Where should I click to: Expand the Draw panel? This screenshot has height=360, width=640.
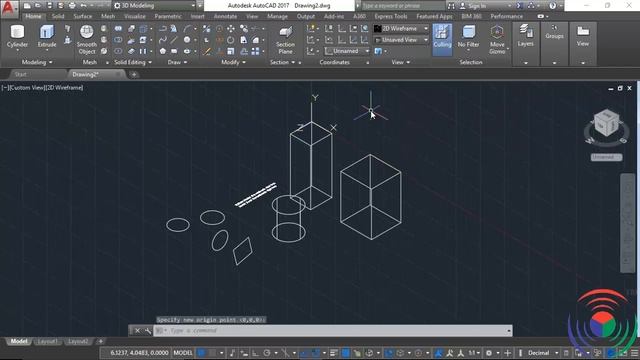pos(177,62)
